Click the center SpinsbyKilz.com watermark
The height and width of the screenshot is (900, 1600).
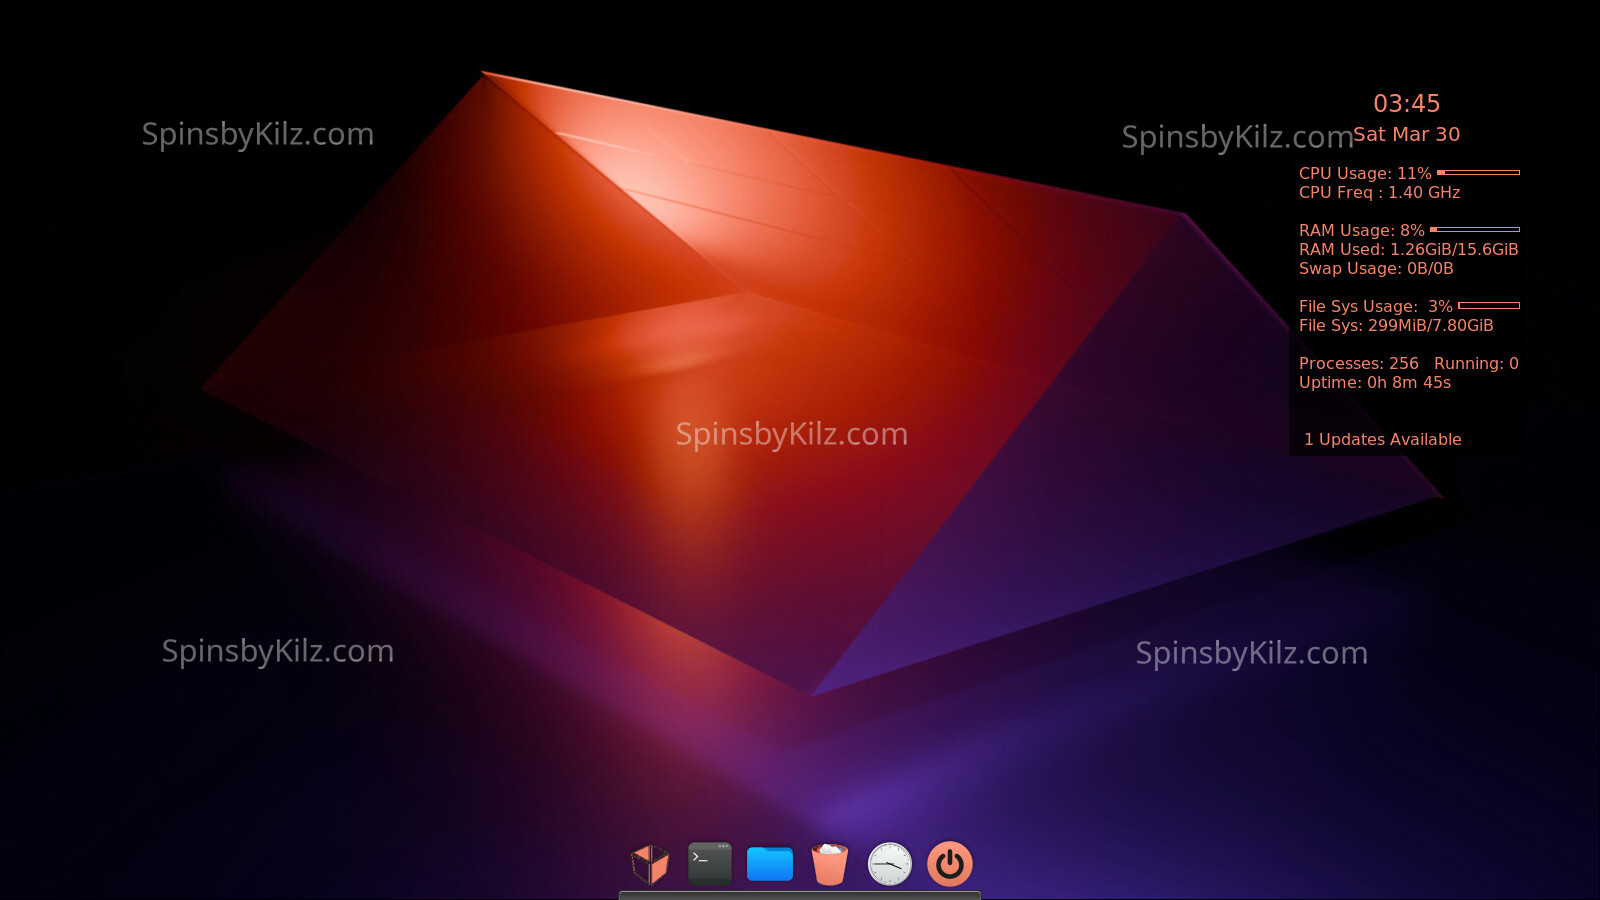click(791, 435)
